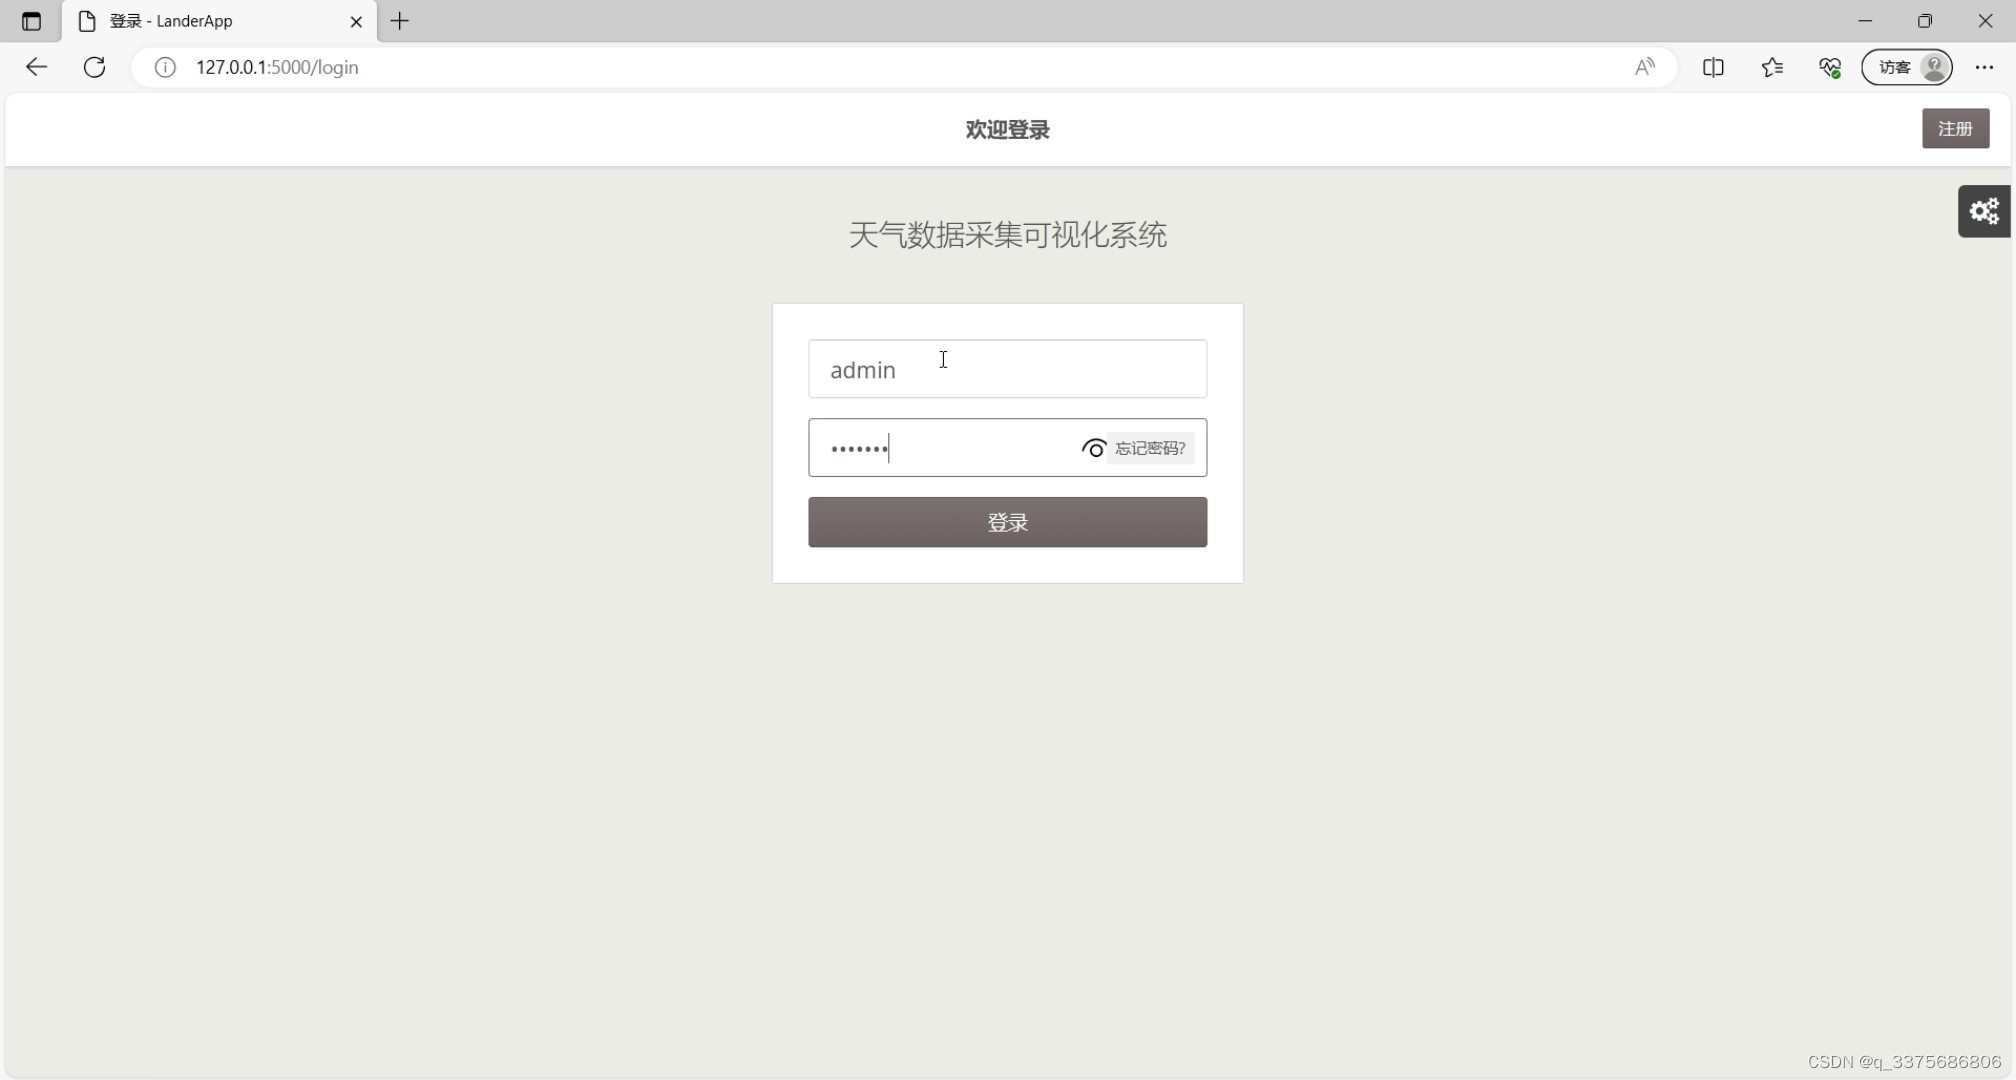
Task: Toggle password visibility with the eye icon
Action: 1093,448
